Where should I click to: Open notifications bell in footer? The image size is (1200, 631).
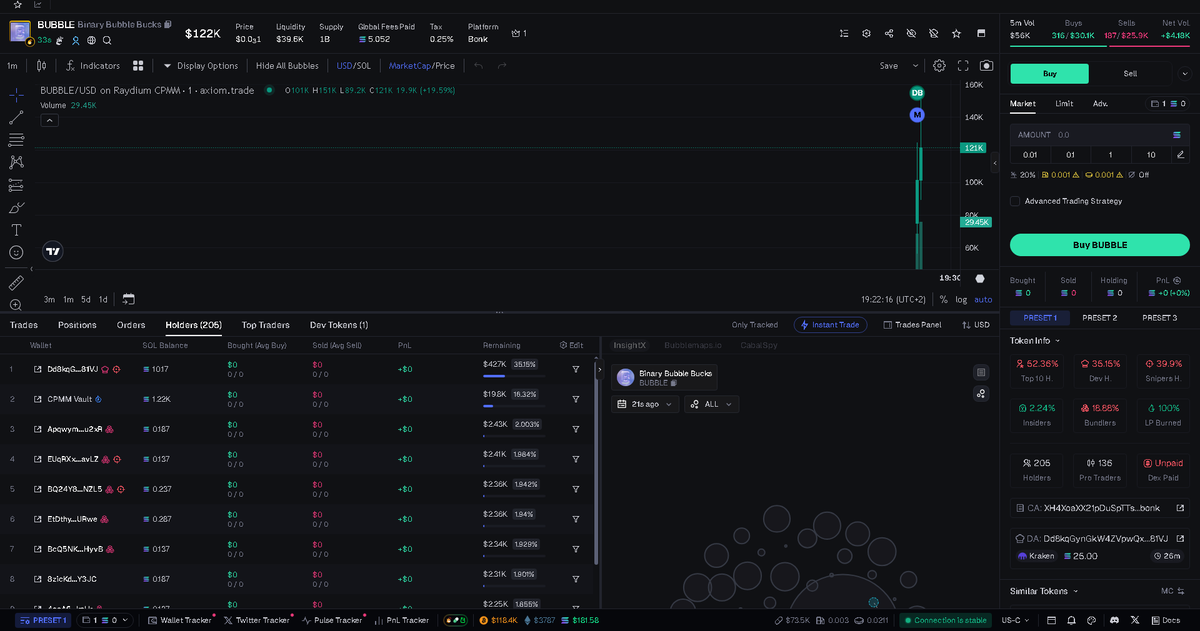point(1073,620)
